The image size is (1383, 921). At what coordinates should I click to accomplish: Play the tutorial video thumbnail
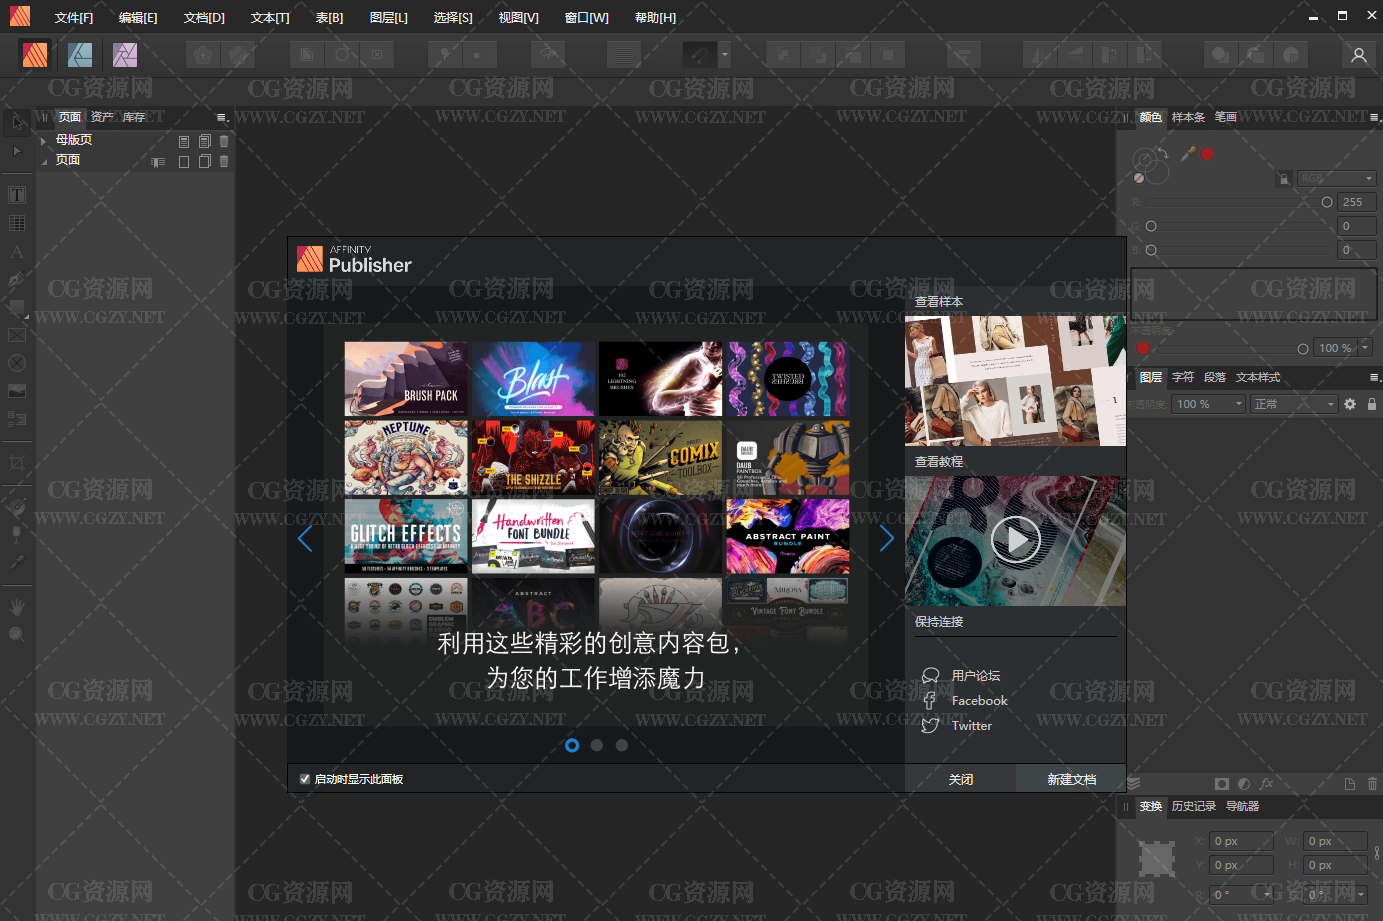(1015, 541)
